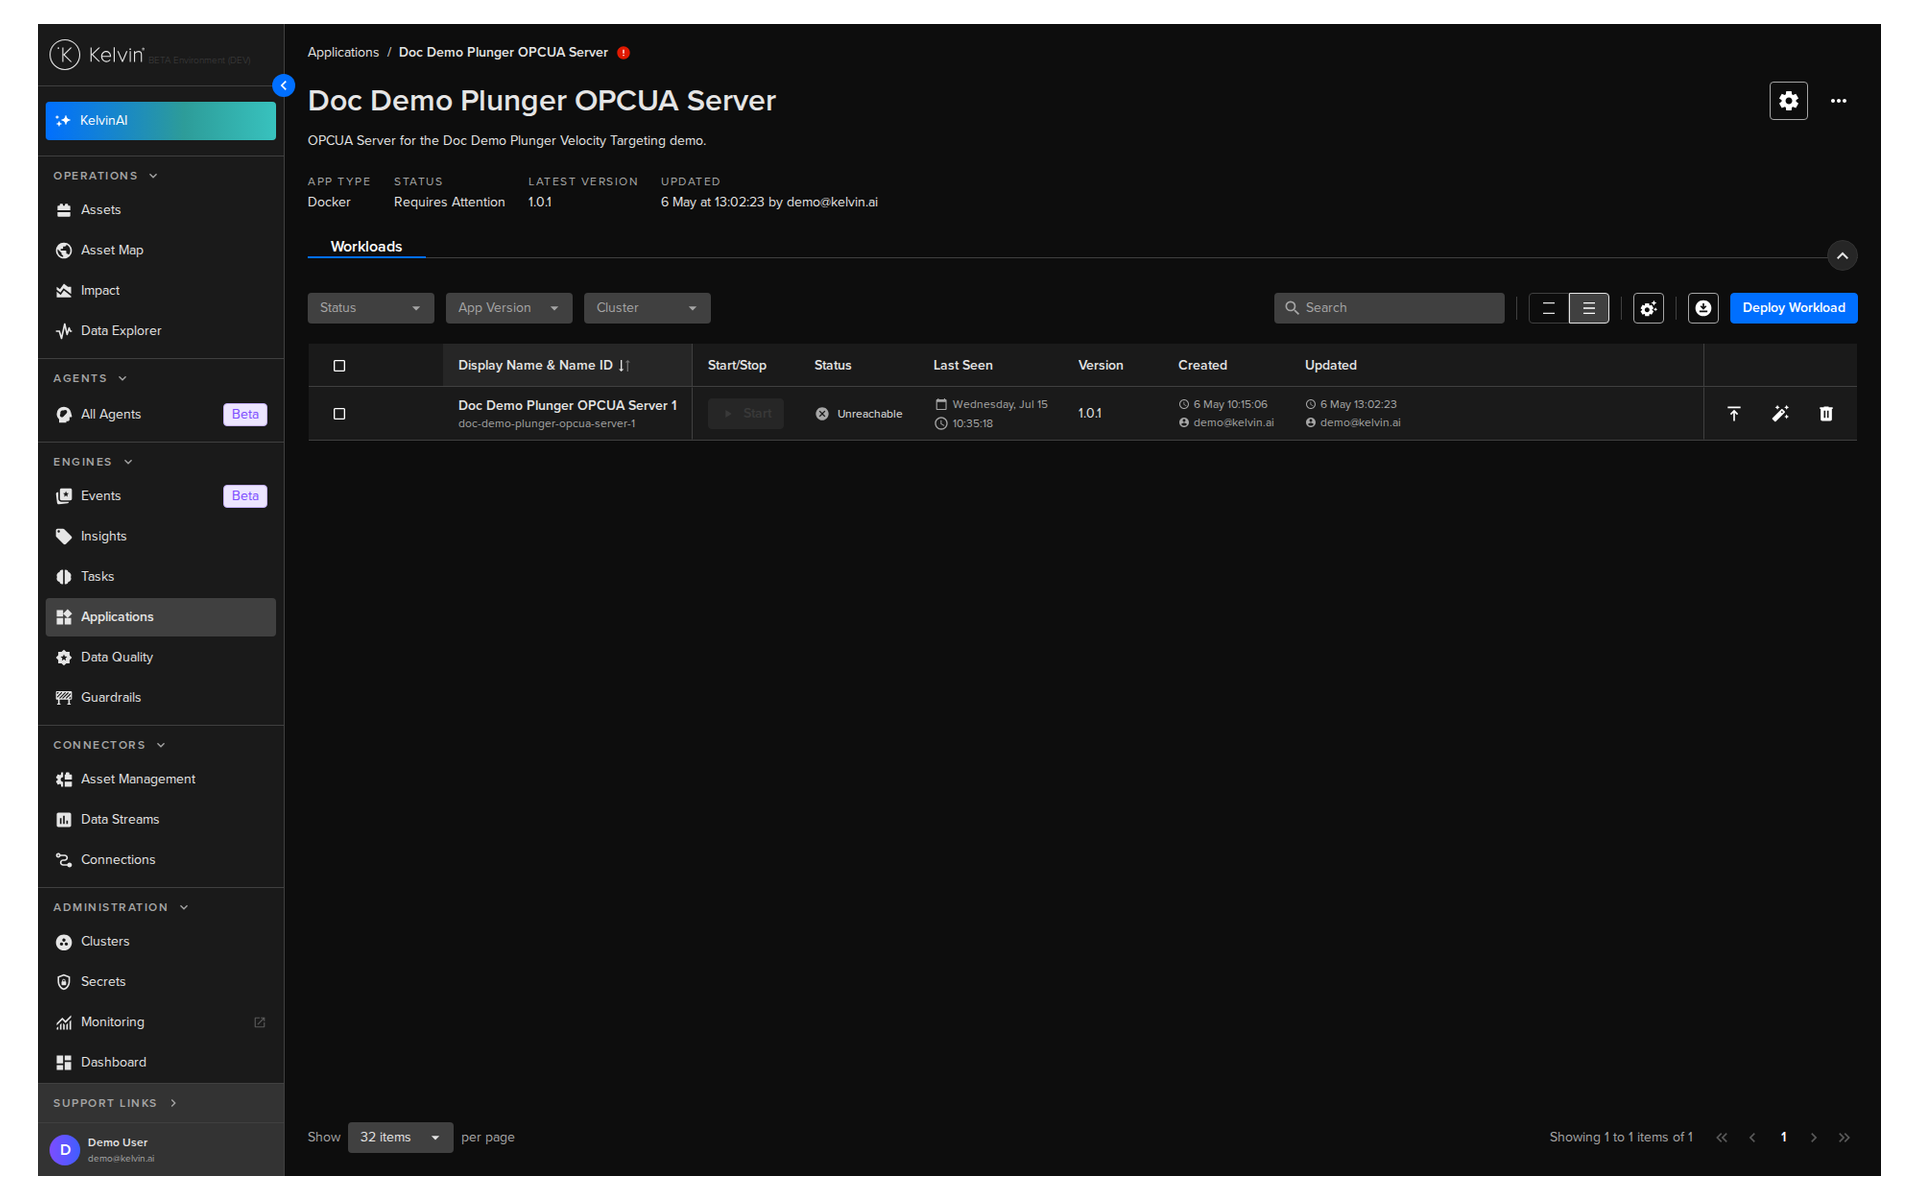Collapse the Connectors sidebar section
The height and width of the screenshot is (1200, 1920).
(x=109, y=745)
